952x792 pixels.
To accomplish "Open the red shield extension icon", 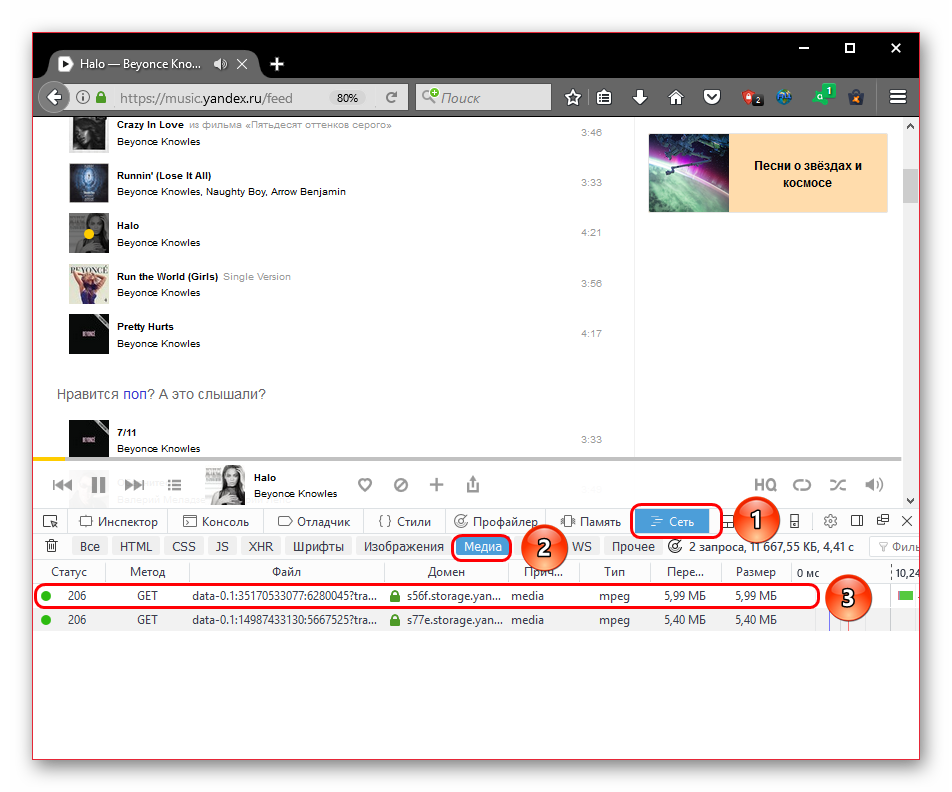I will (752, 97).
